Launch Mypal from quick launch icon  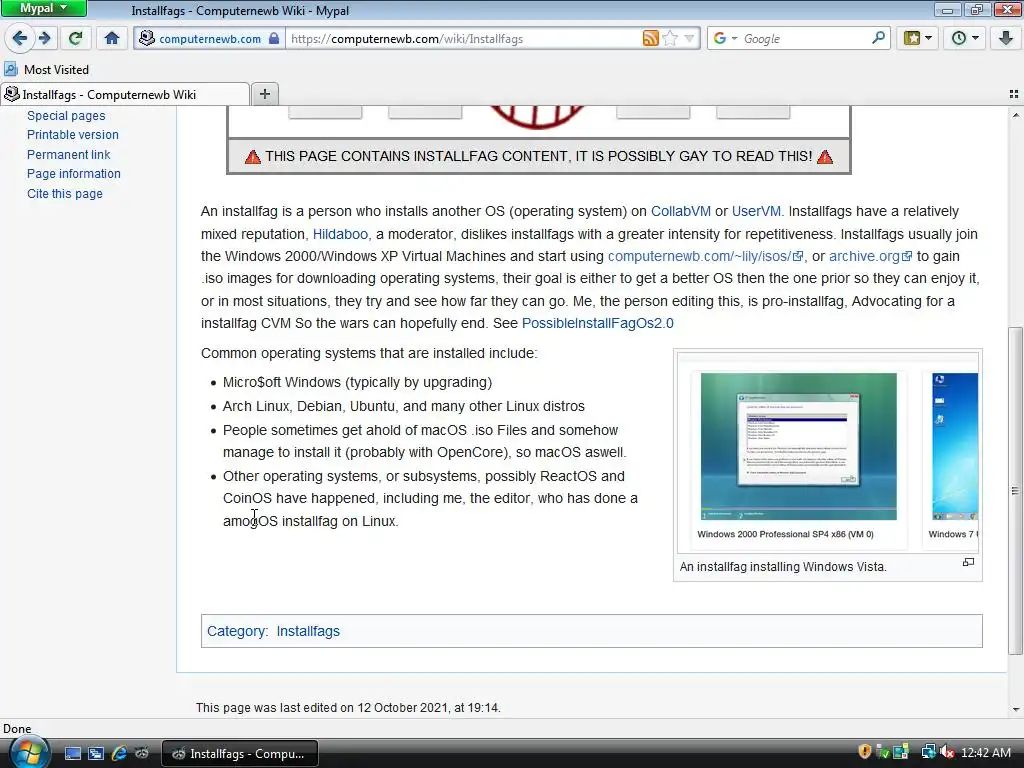click(x=142, y=754)
